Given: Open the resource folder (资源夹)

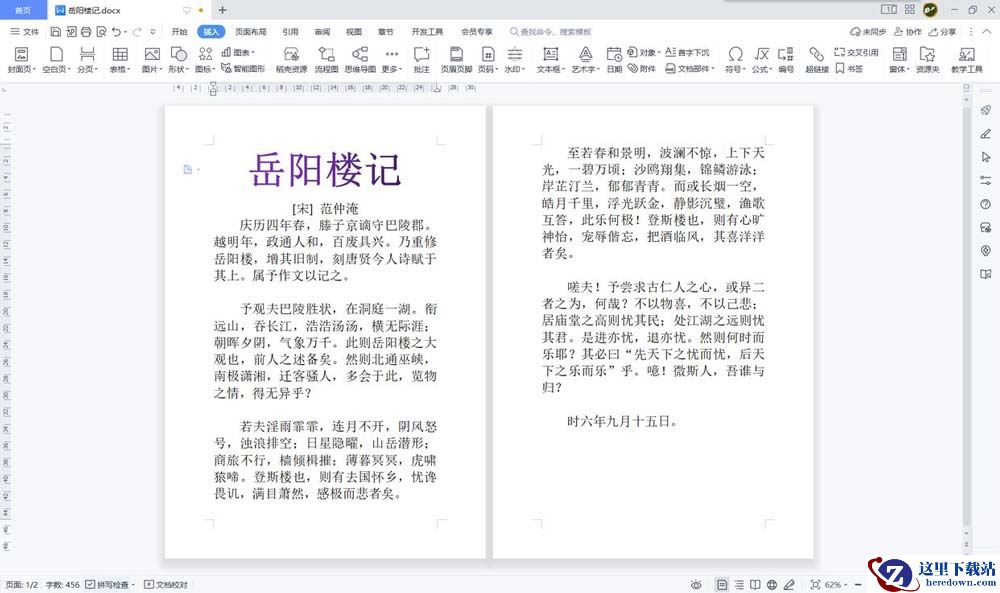Looking at the screenshot, I should pyautogui.click(x=928, y=60).
